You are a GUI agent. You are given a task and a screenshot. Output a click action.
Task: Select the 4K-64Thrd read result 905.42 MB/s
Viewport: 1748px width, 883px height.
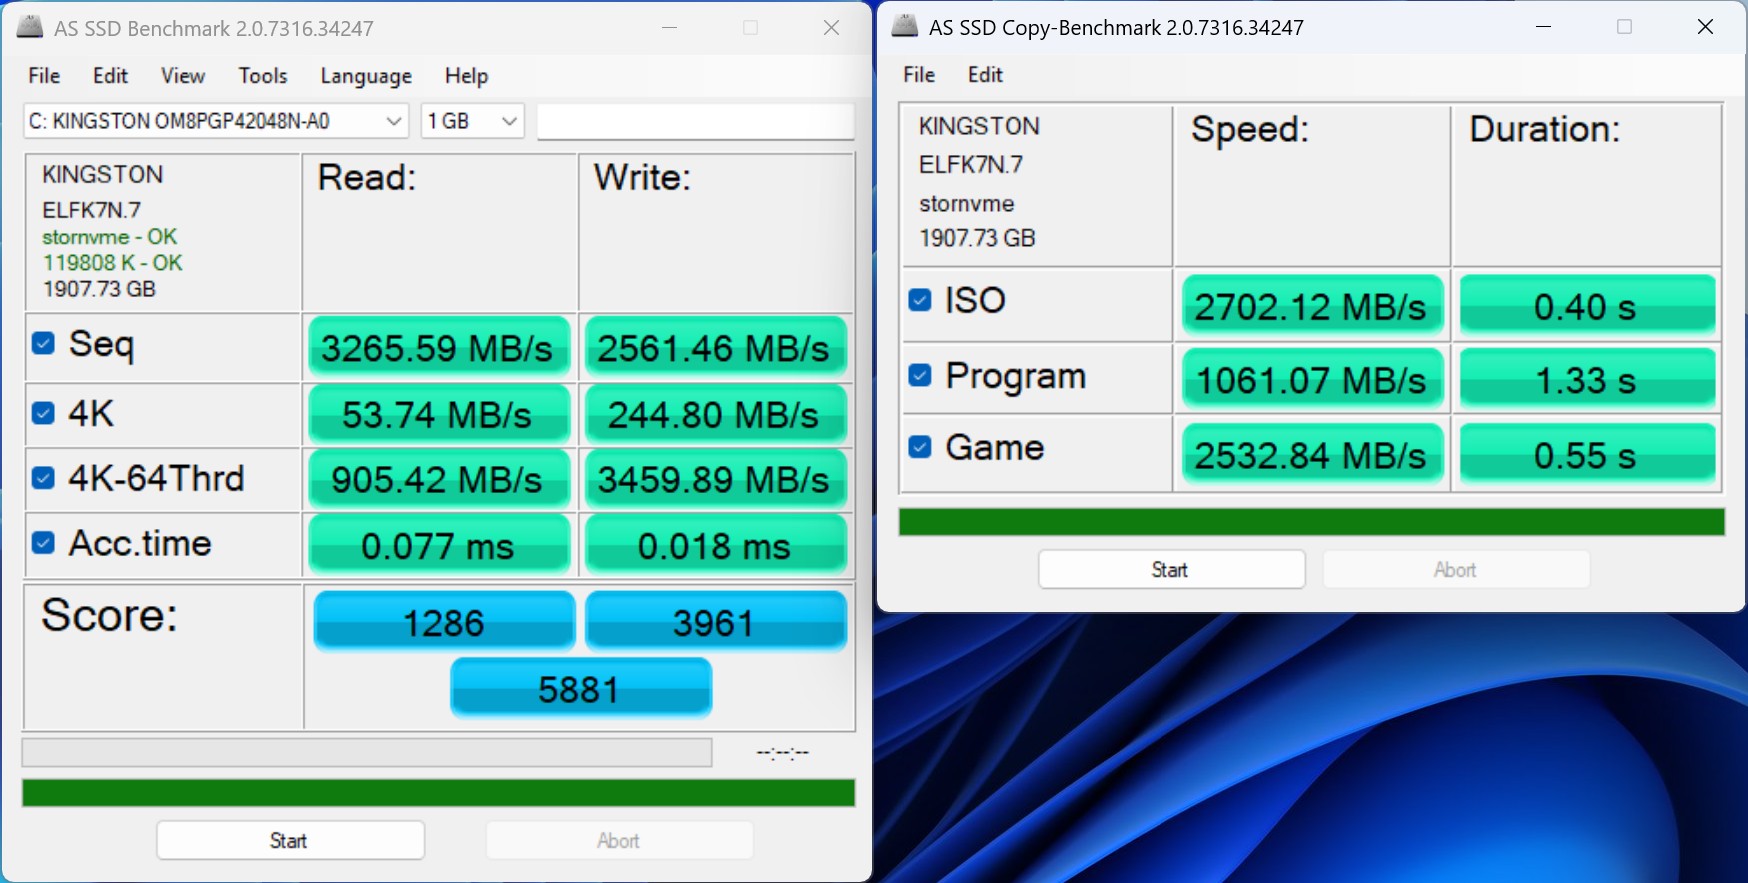[x=438, y=479]
